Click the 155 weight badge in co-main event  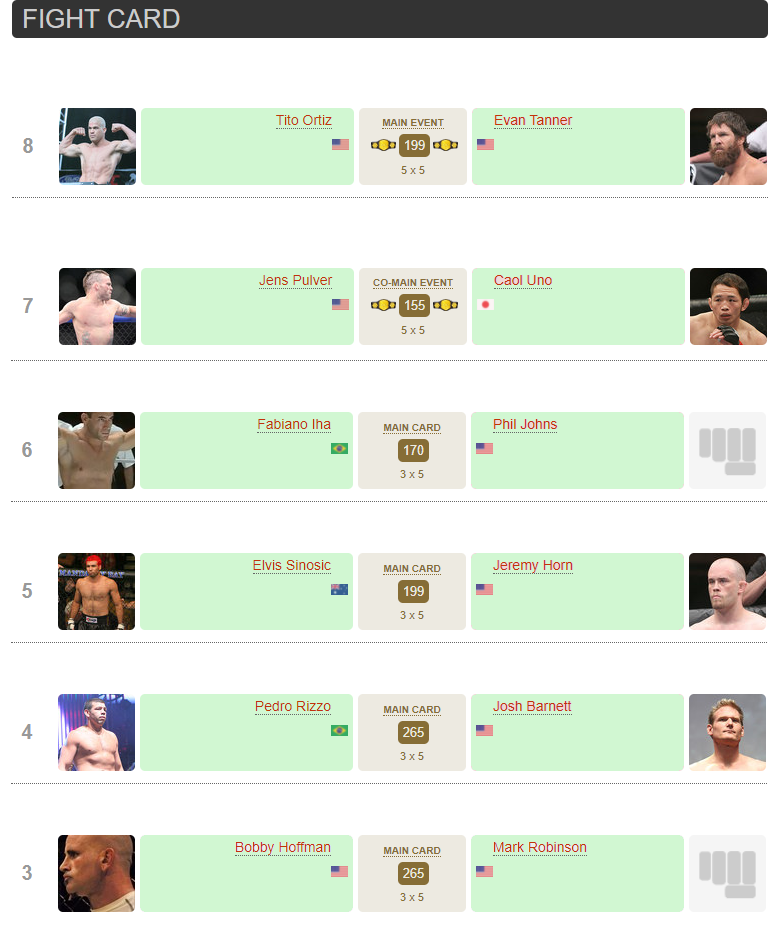[x=414, y=305]
